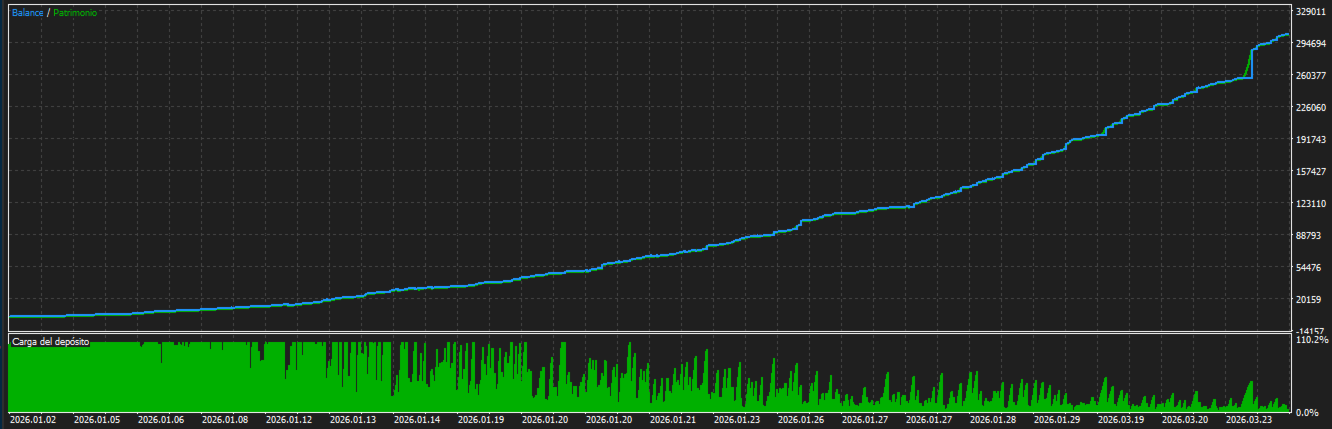The height and width of the screenshot is (429, 1332).
Task: Select the 329011 value on the balance axis
Action: click(1309, 12)
